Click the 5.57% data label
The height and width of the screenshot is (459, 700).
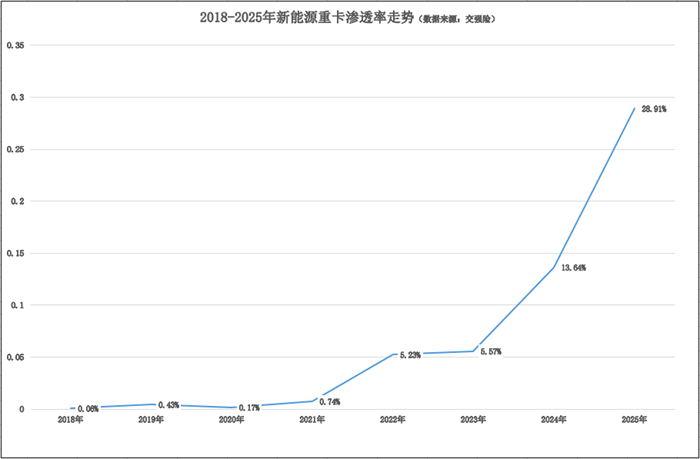tap(492, 352)
